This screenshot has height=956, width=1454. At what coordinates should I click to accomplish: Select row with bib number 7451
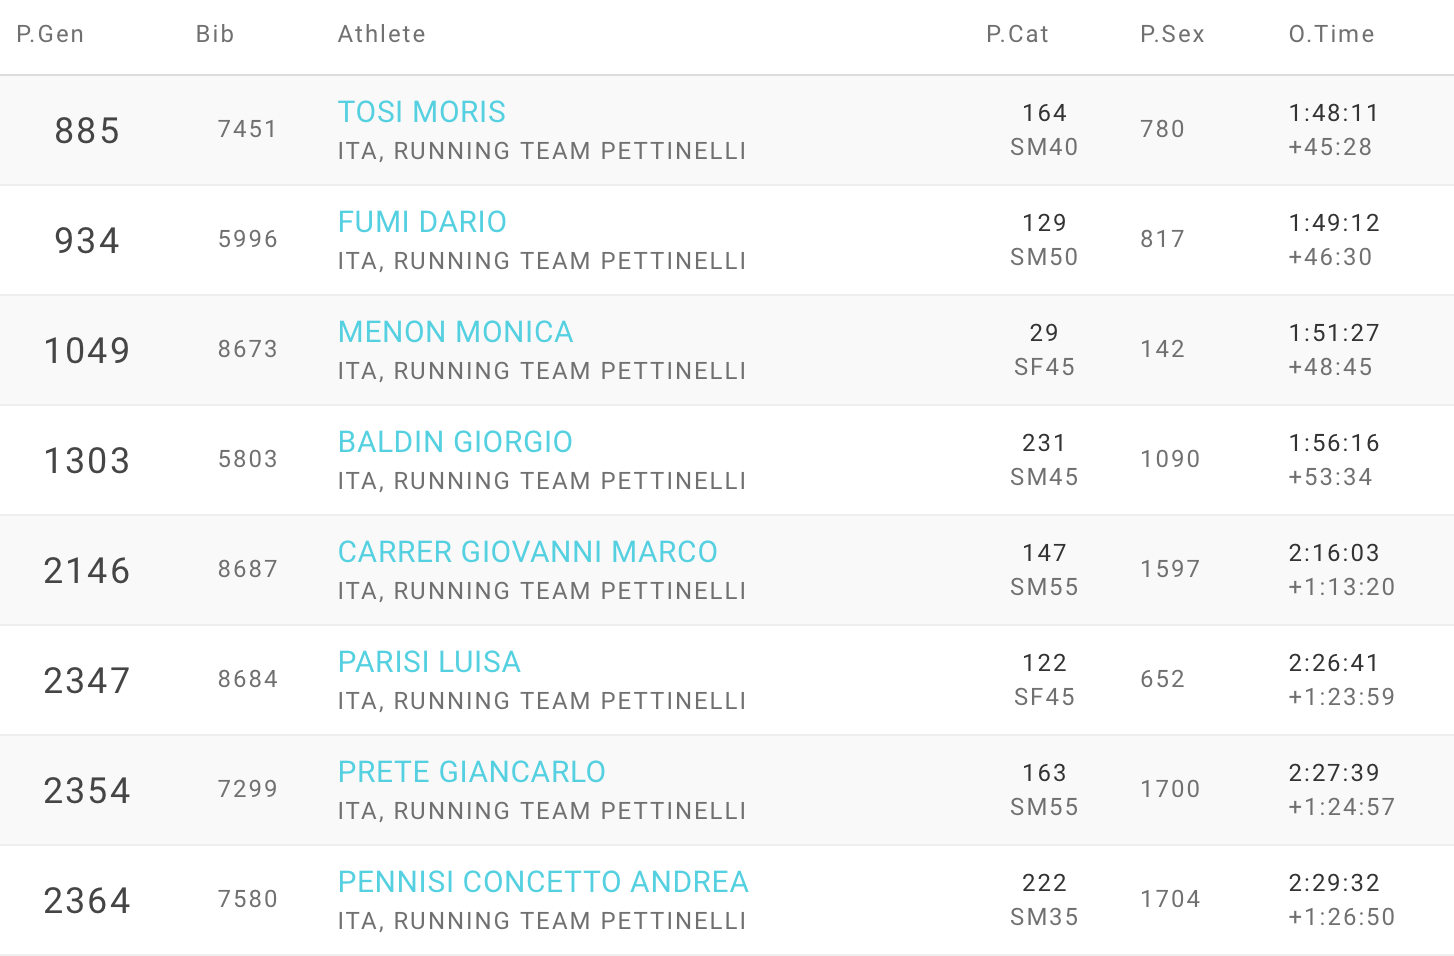tap(247, 129)
